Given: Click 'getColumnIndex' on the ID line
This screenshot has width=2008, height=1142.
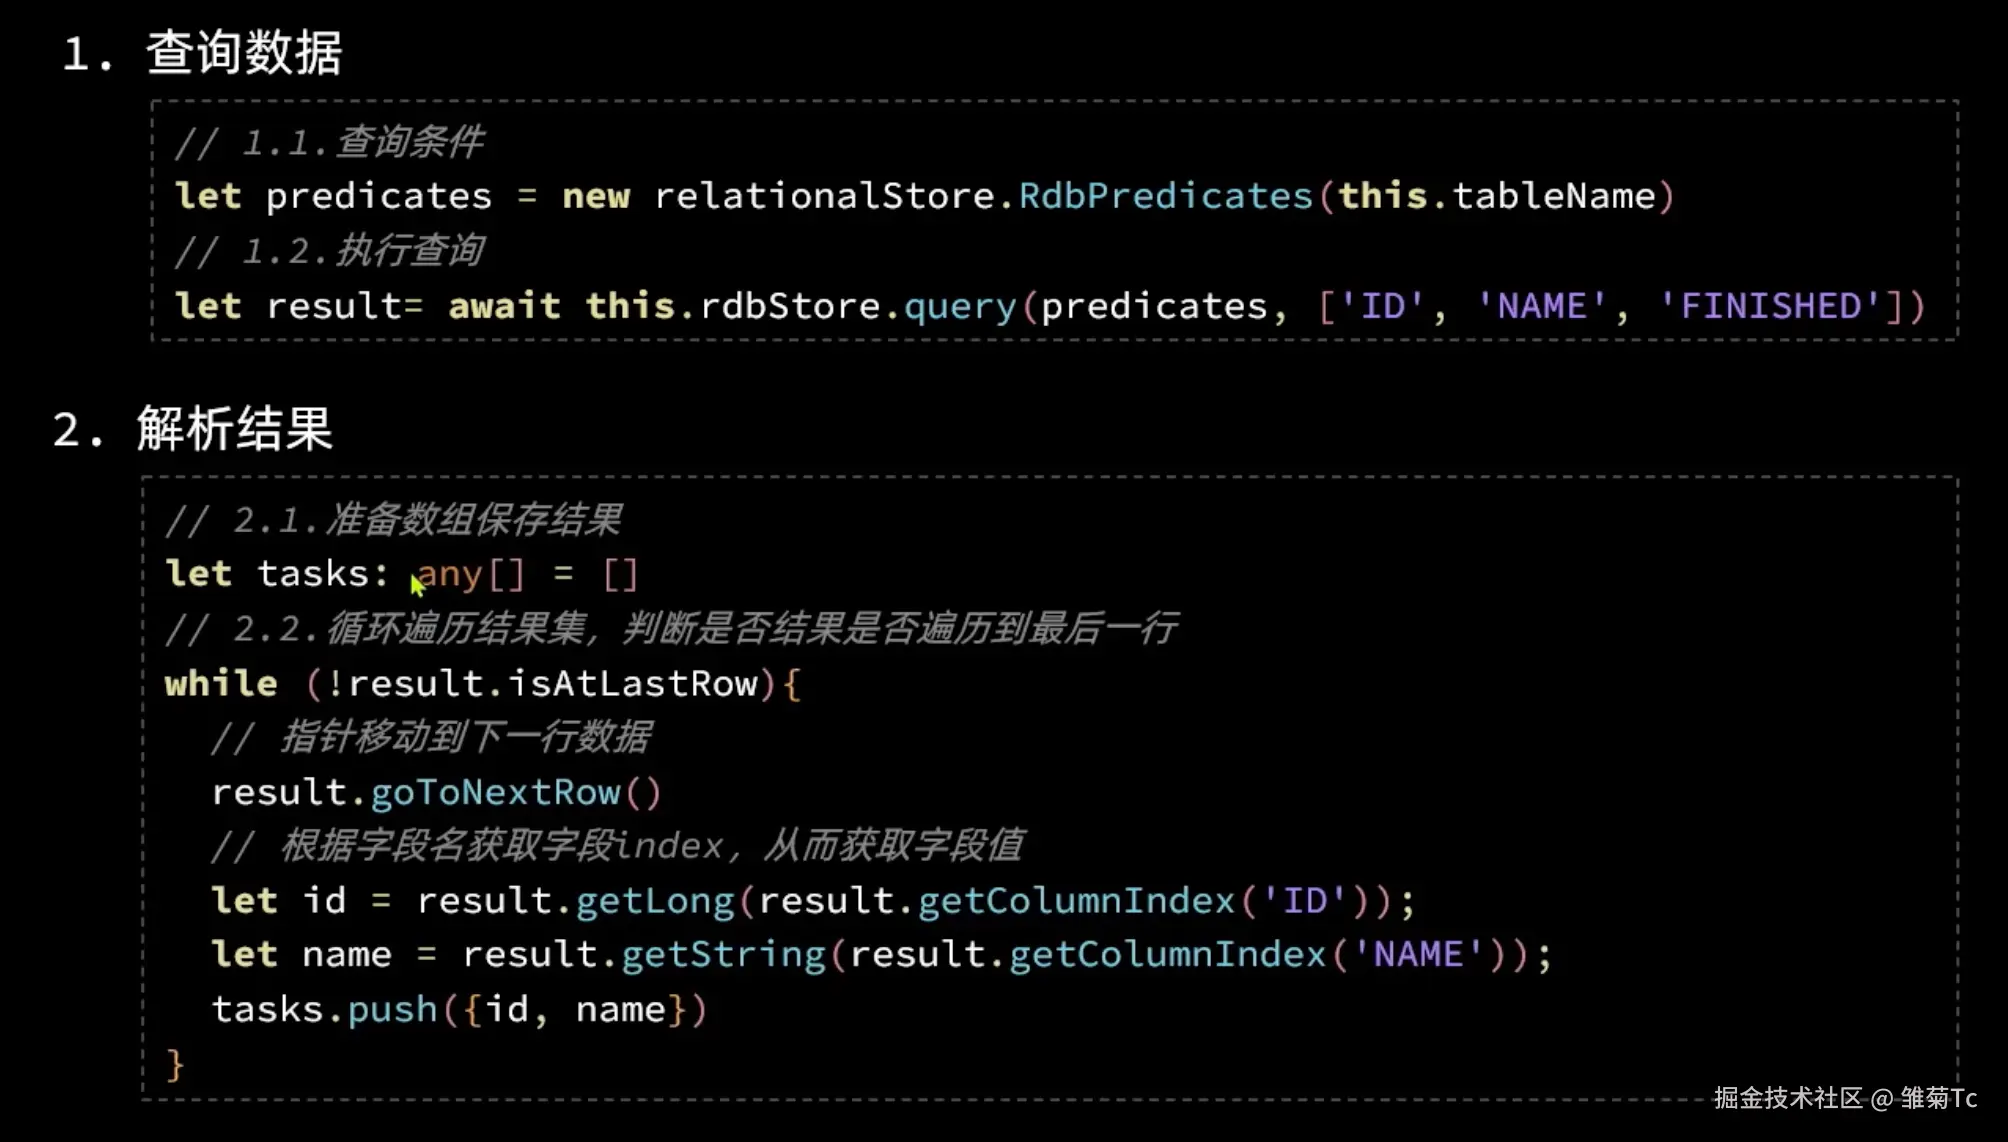Looking at the screenshot, I should (x=1076, y=901).
